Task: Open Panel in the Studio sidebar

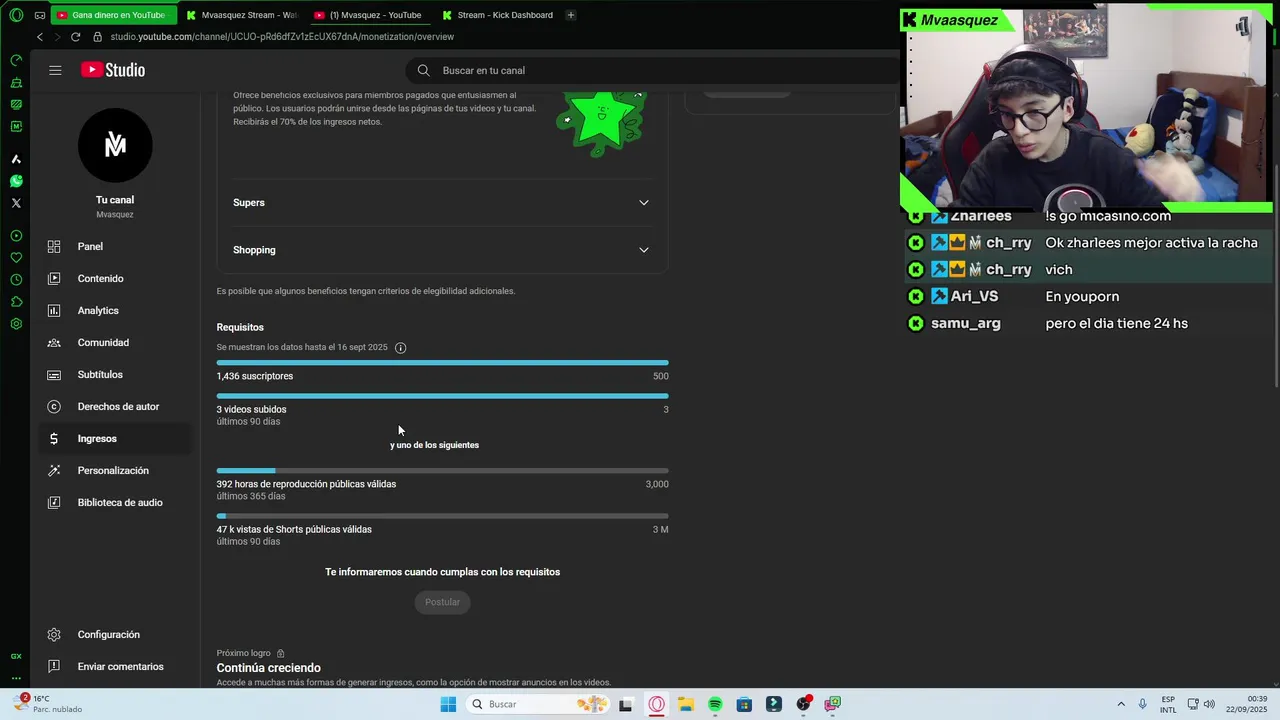Action: pyautogui.click(x=115, y=246)
